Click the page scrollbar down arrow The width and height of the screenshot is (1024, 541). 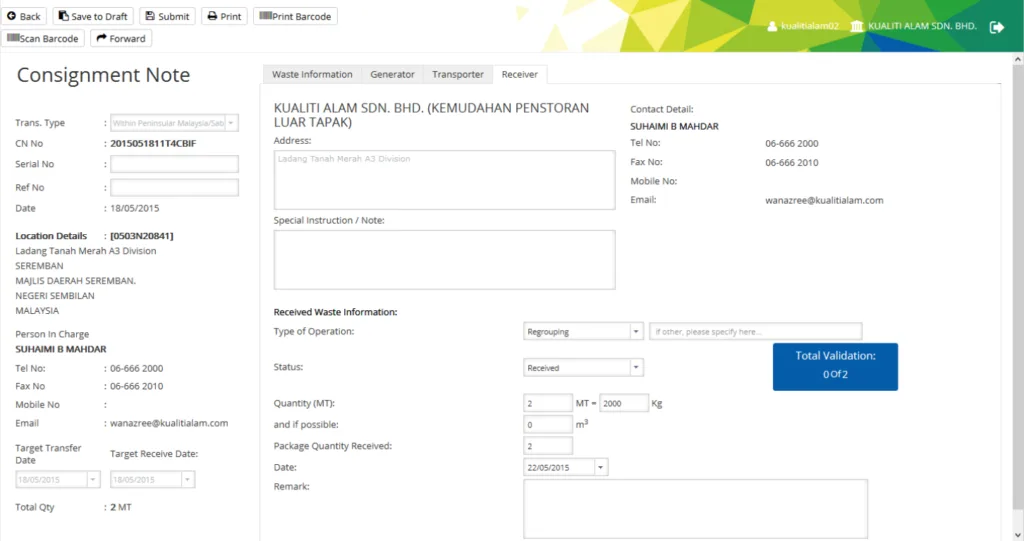point(1017,535)
